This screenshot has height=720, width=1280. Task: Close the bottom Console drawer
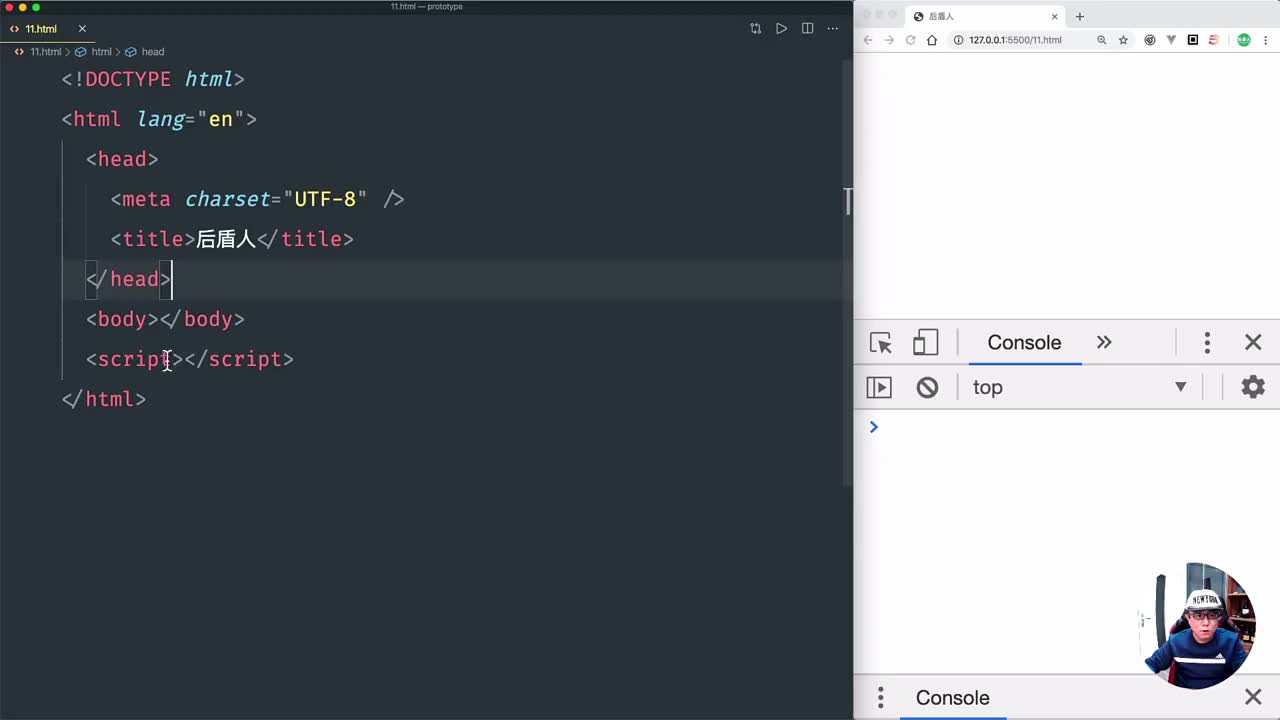click(1253, 698)
